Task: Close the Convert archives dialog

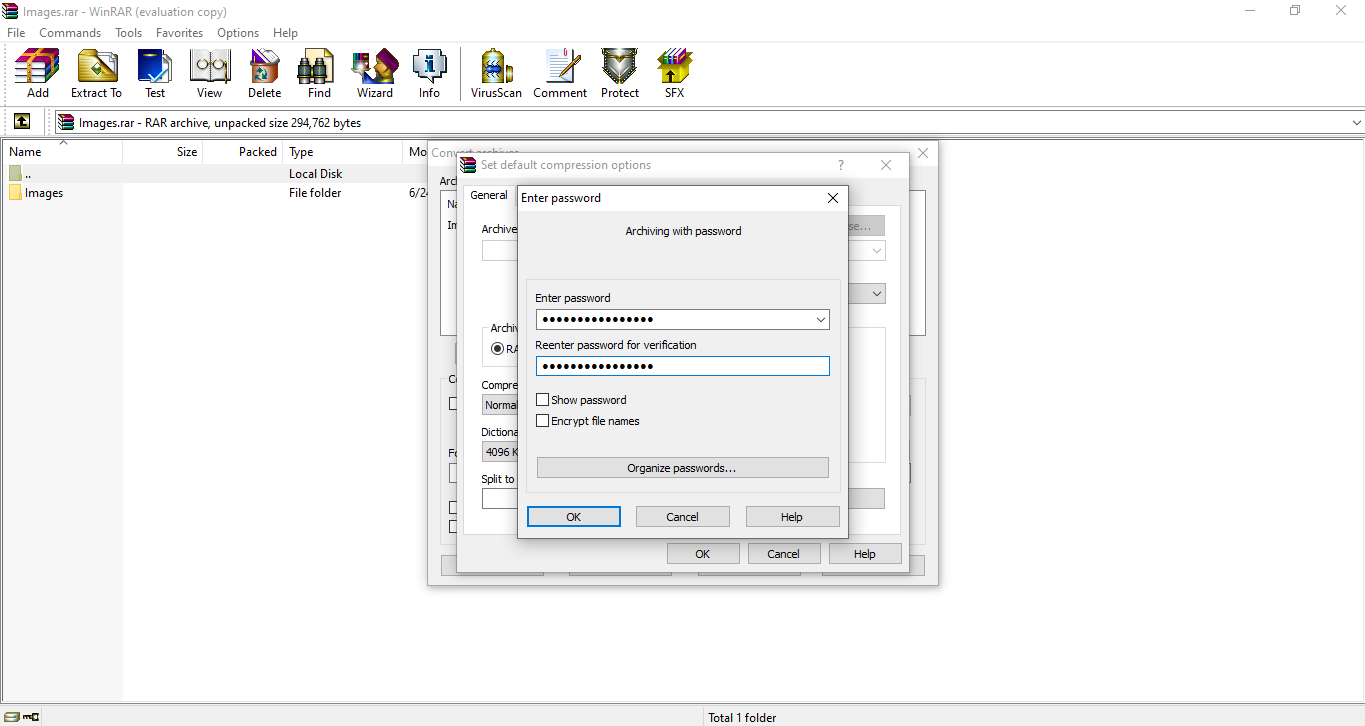Action: (x=923, y=153)
